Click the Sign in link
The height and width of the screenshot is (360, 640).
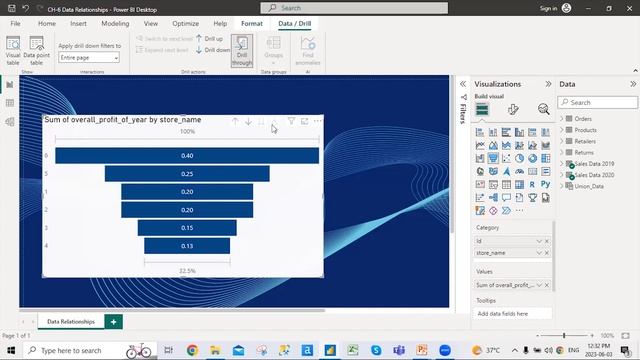pyautogui.click(x=548, y=8)
